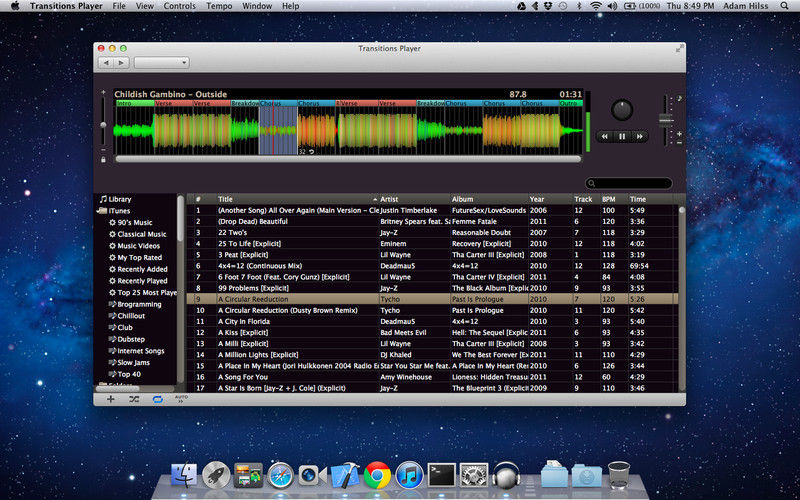Viewport: 800px width, 500px height.
Task: Open the Window menu
Action: tap(257, 6)
